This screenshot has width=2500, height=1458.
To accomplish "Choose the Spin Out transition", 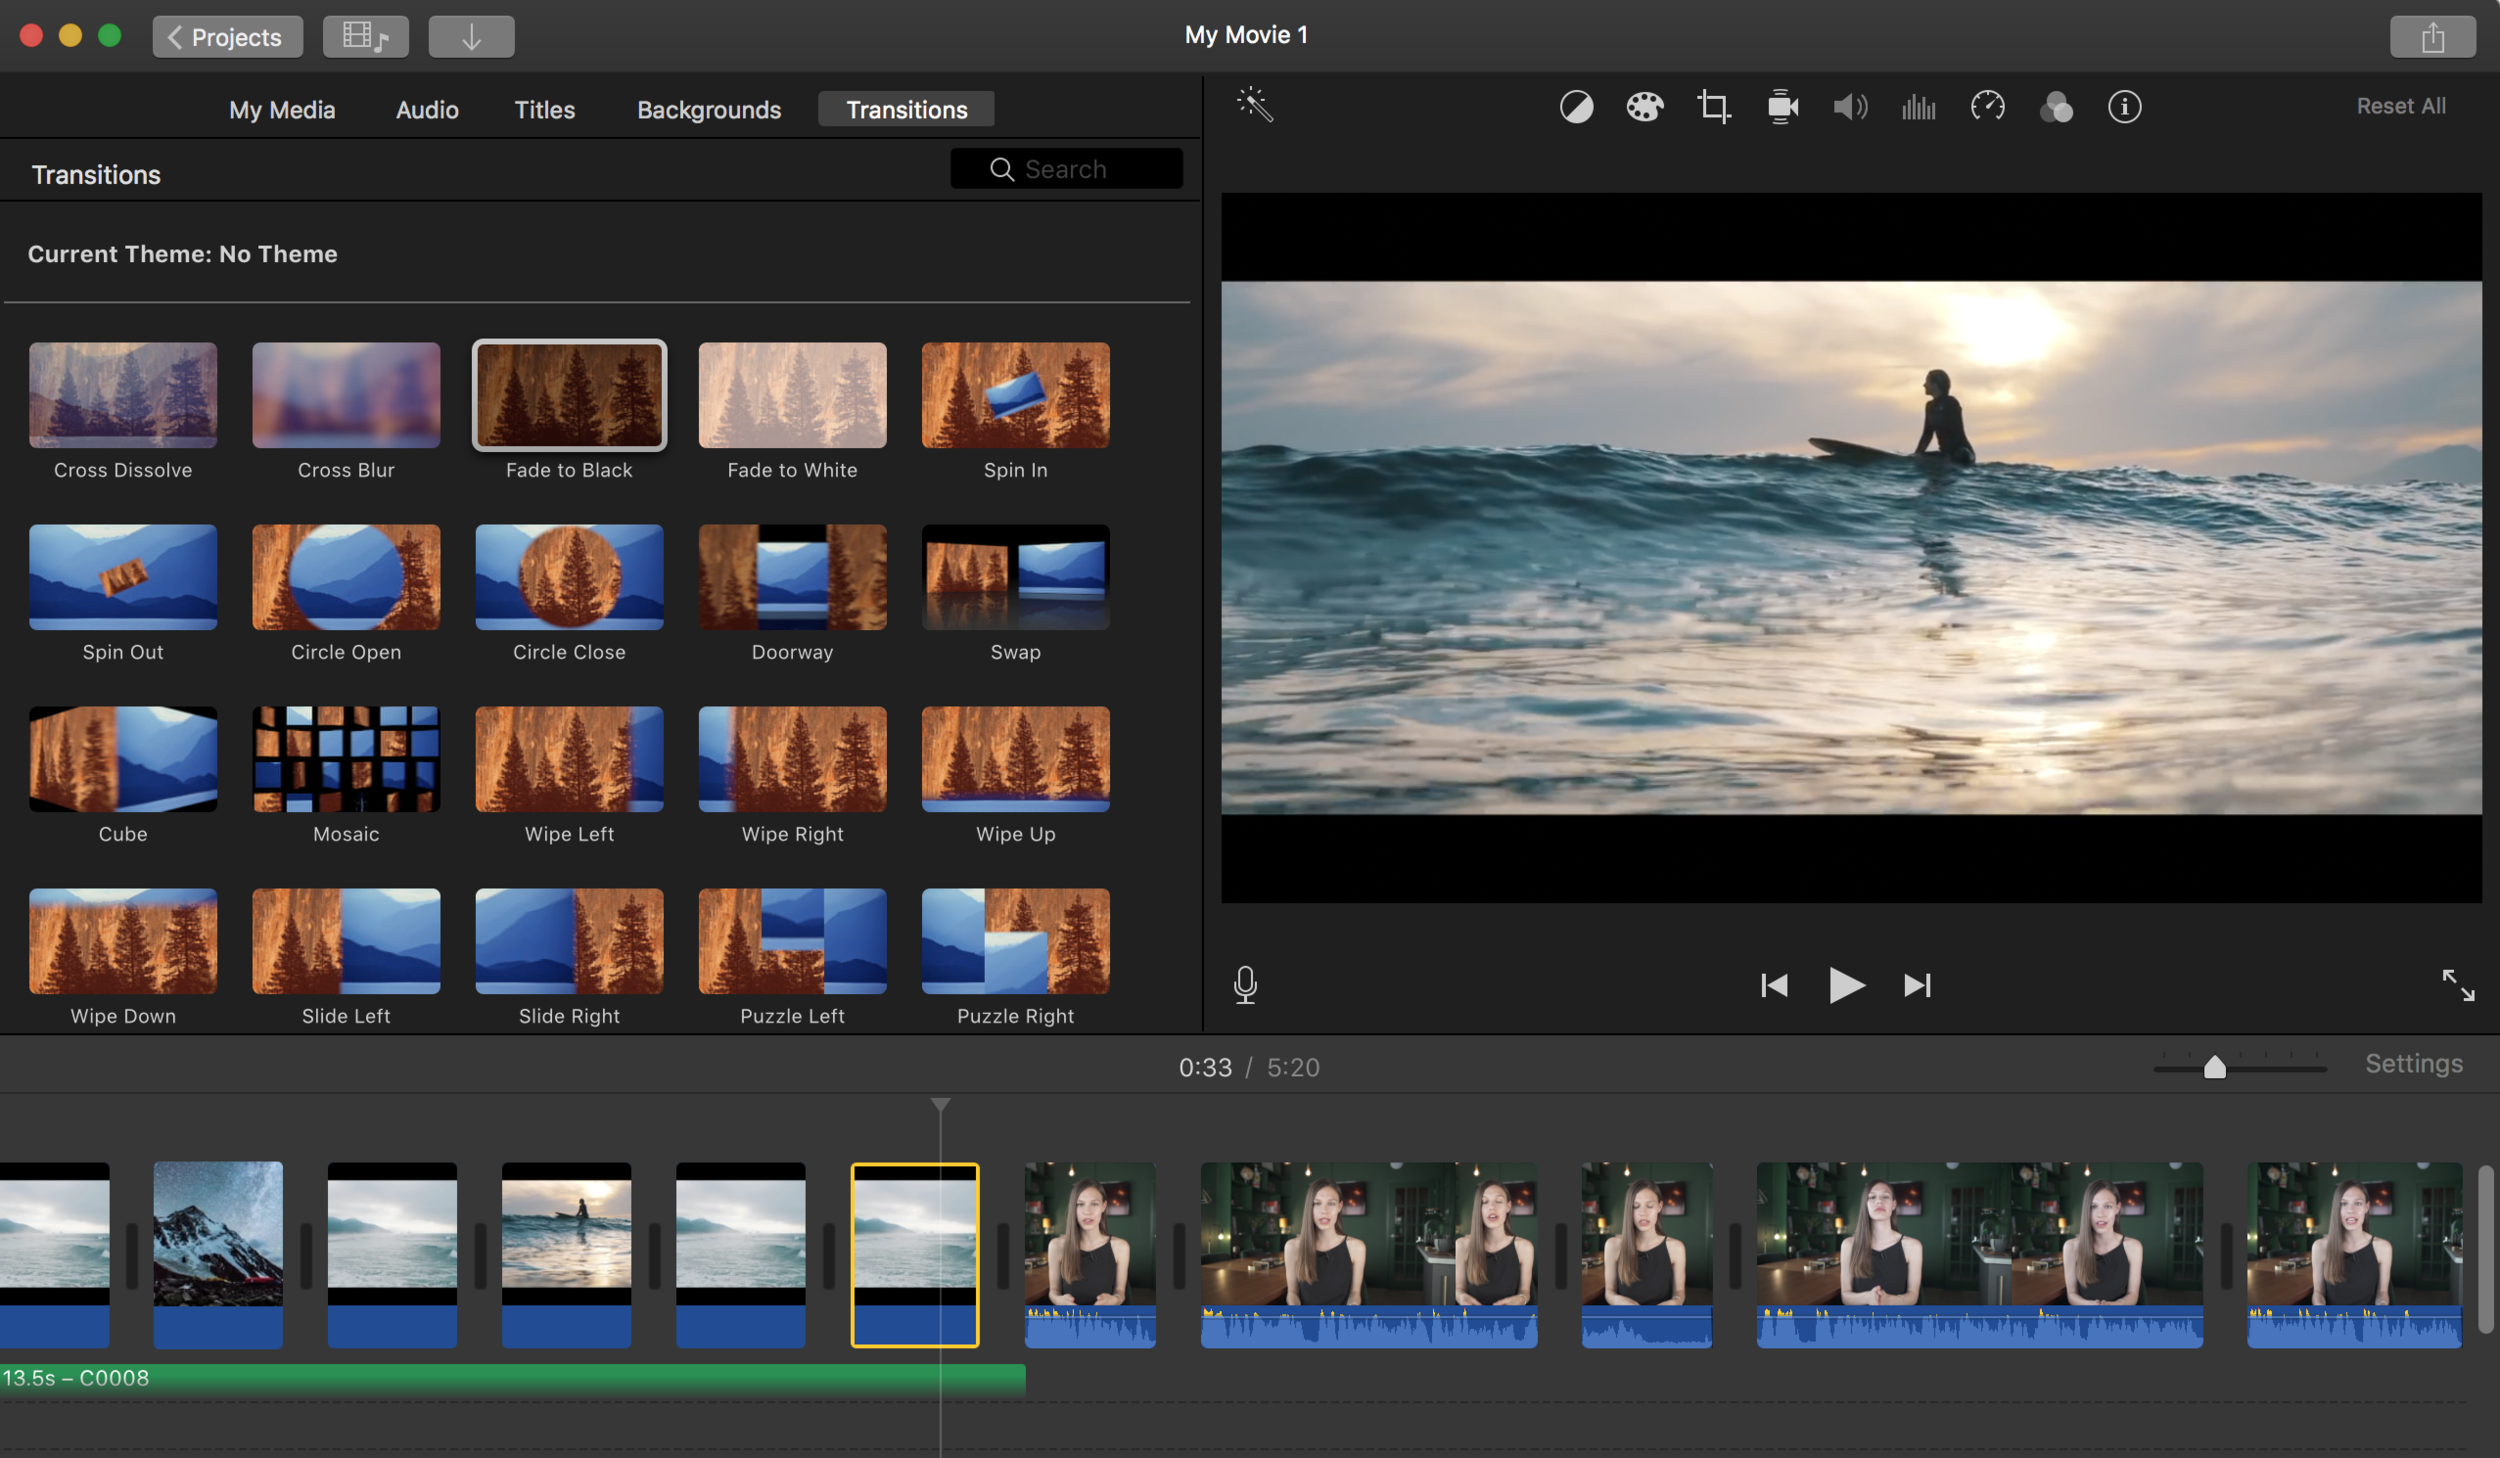I will (123, 577).
